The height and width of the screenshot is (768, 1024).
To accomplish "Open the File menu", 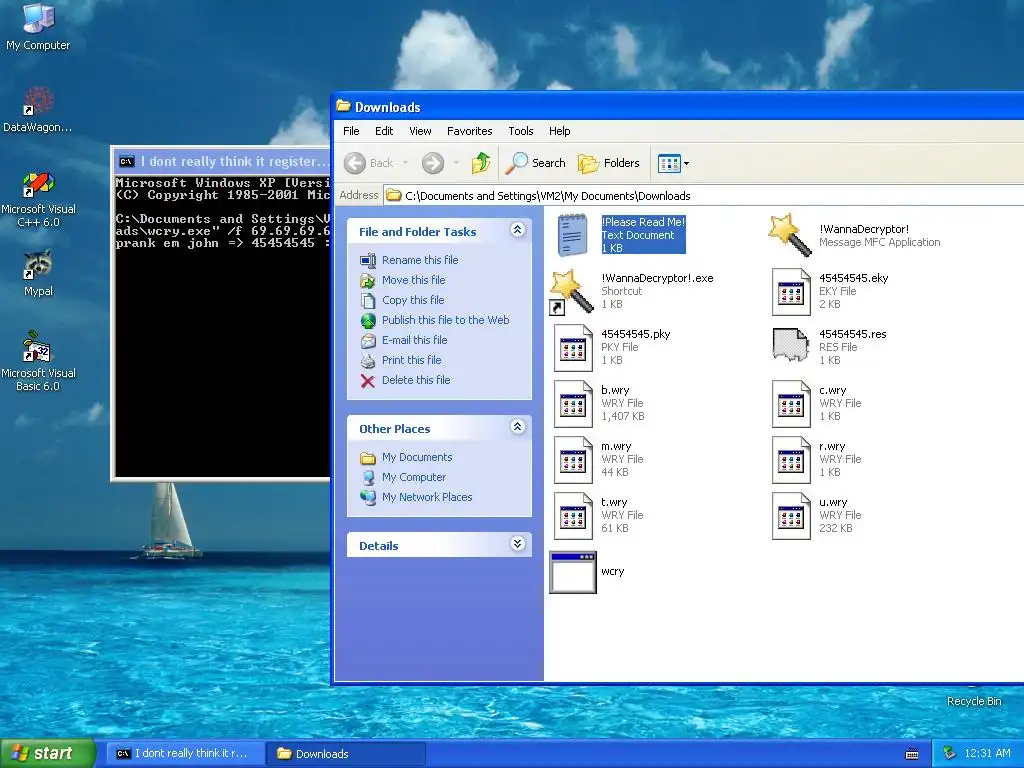I will click(x=351, y=131).
